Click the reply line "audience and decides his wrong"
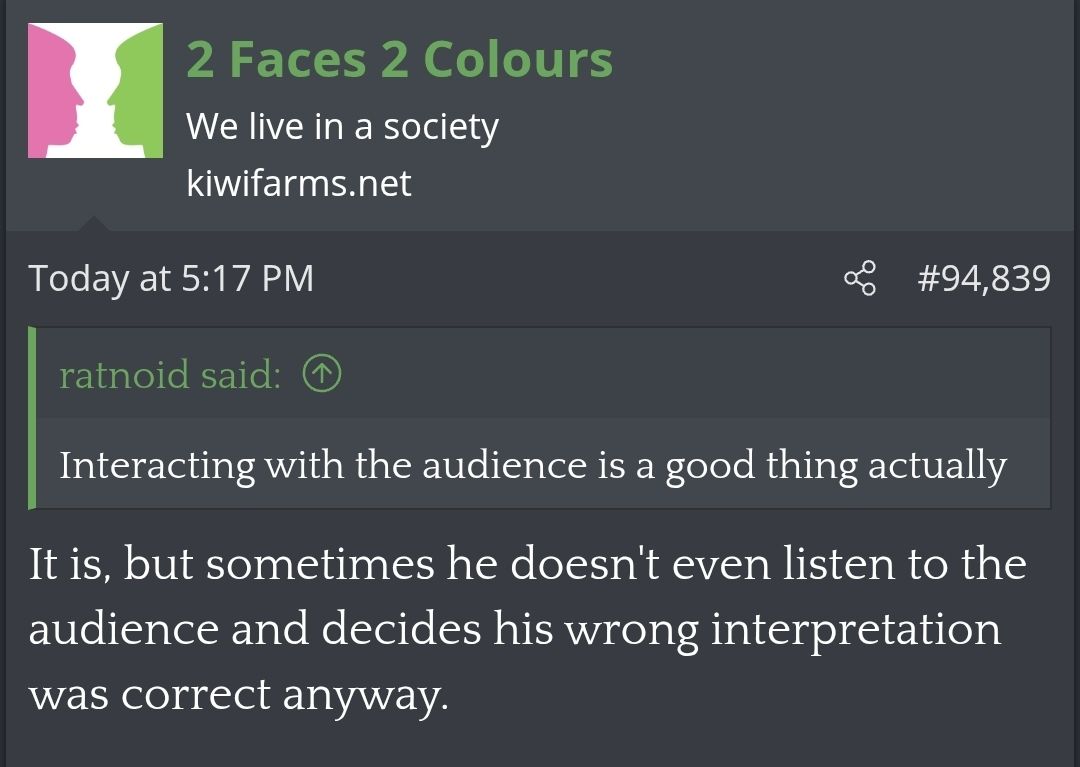The image size is (1080, 767). point(515,630)
